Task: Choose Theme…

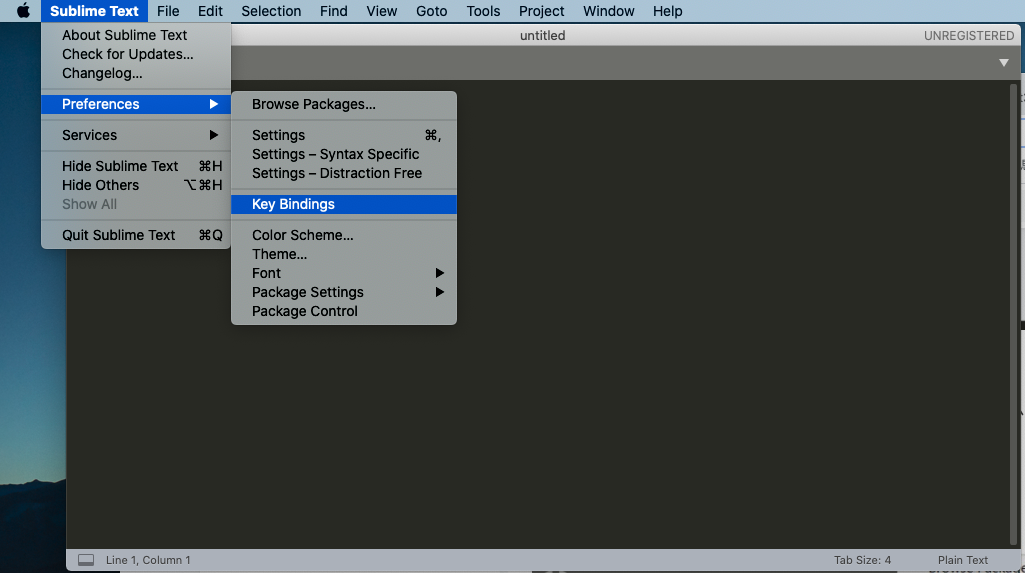Action: [344, 254]
